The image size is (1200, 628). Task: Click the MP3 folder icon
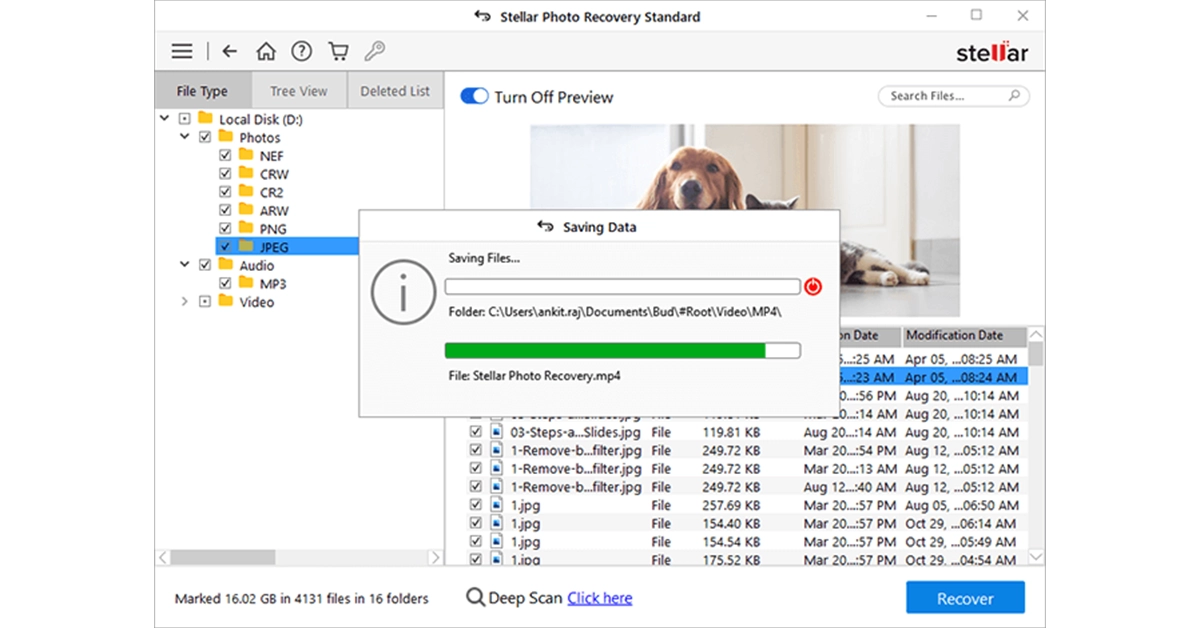[x=246, y=283]
